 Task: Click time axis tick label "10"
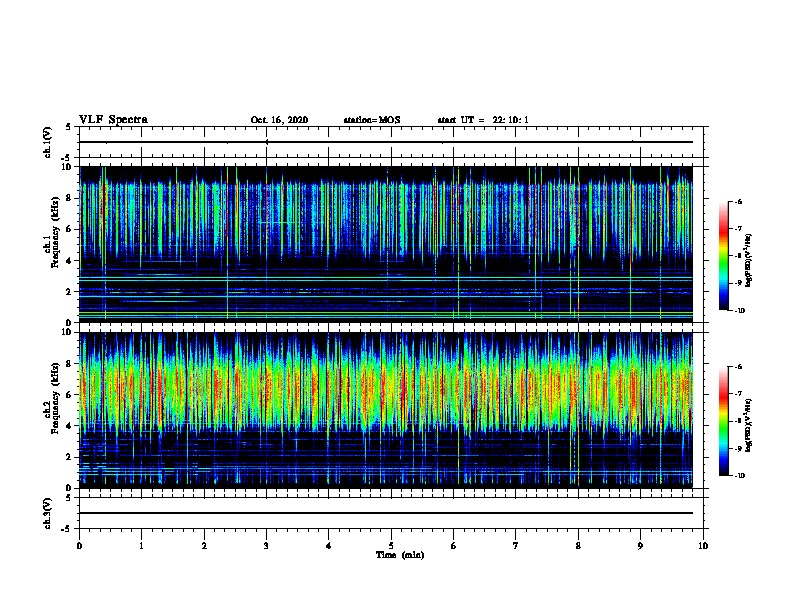click(703, 546)
